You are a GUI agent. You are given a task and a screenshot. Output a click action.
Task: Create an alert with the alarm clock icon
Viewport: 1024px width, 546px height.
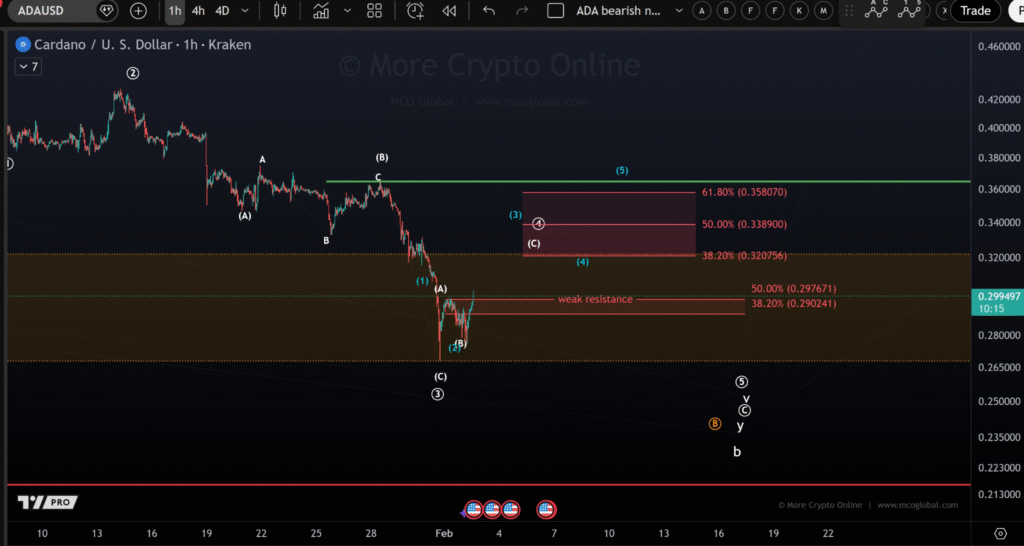415,10
